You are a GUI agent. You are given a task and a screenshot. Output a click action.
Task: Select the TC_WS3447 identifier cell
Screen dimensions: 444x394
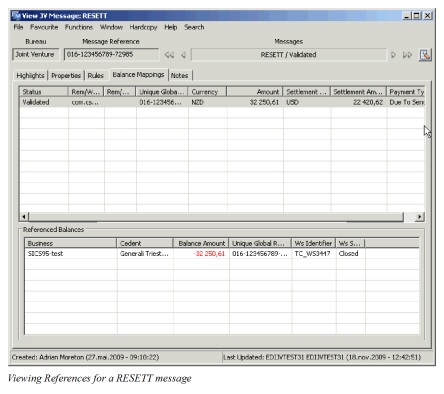point(314,254)
